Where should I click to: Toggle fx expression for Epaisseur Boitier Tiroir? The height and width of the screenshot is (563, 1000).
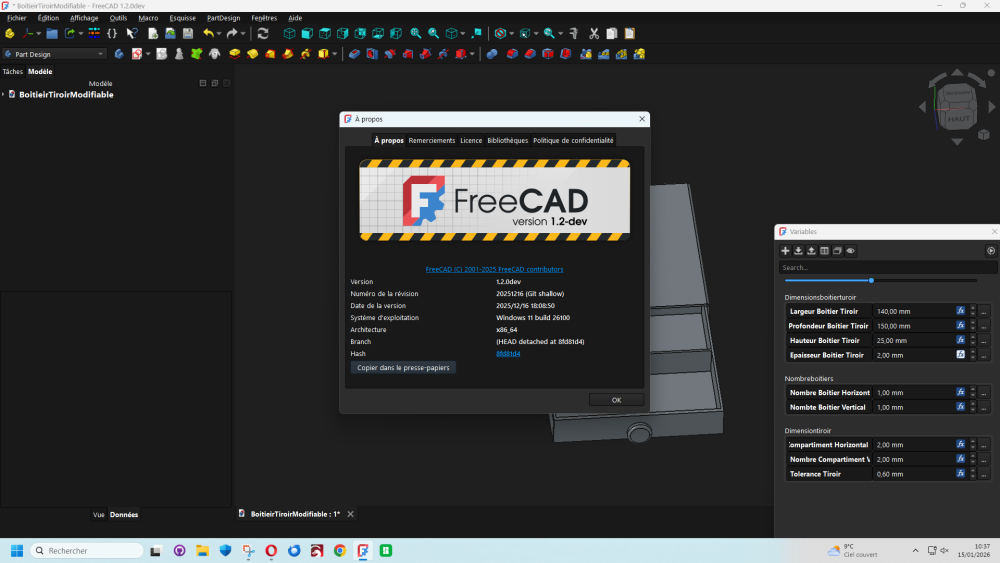(960, 355)
